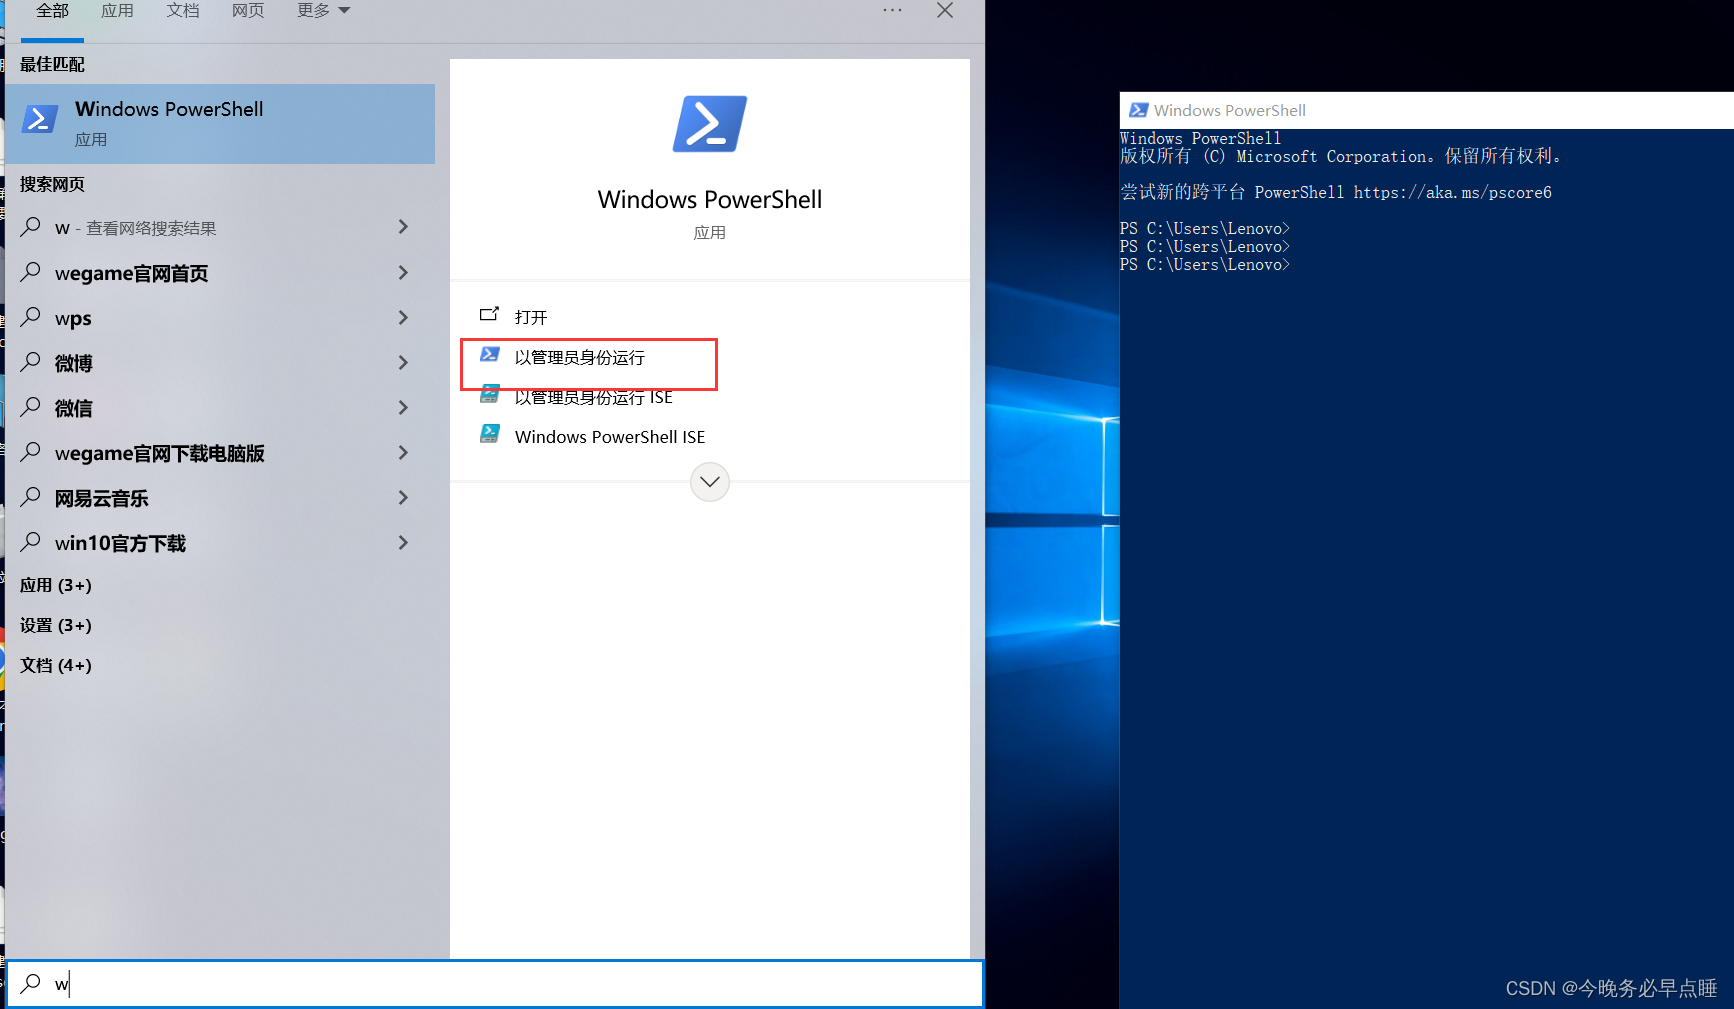The height and width of the screenshot is (1009, 1734).
Task: Expand more actions with the down chevron
Action: (x=710, y=482)
